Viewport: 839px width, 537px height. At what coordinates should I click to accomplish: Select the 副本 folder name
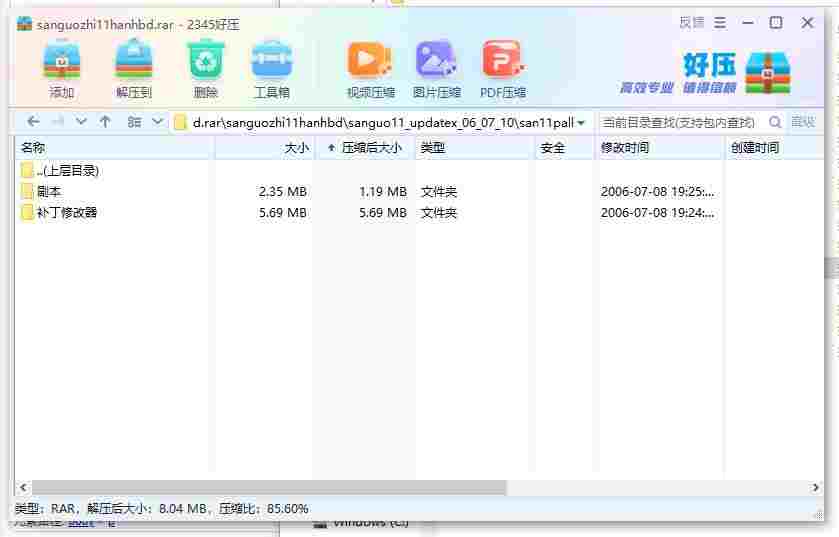(49, 191)
